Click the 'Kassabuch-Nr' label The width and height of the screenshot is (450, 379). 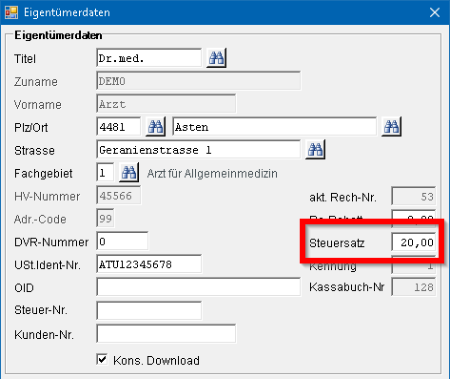tap(347, 287)
